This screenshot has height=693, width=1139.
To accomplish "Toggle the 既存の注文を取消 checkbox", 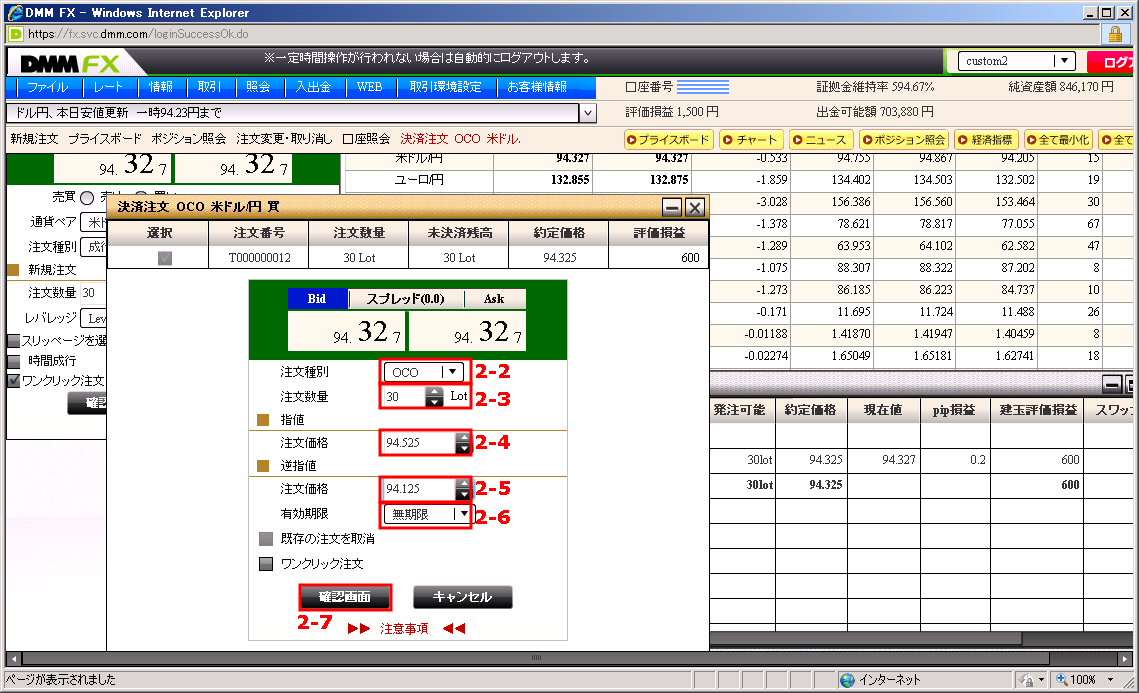I will 266,539.
